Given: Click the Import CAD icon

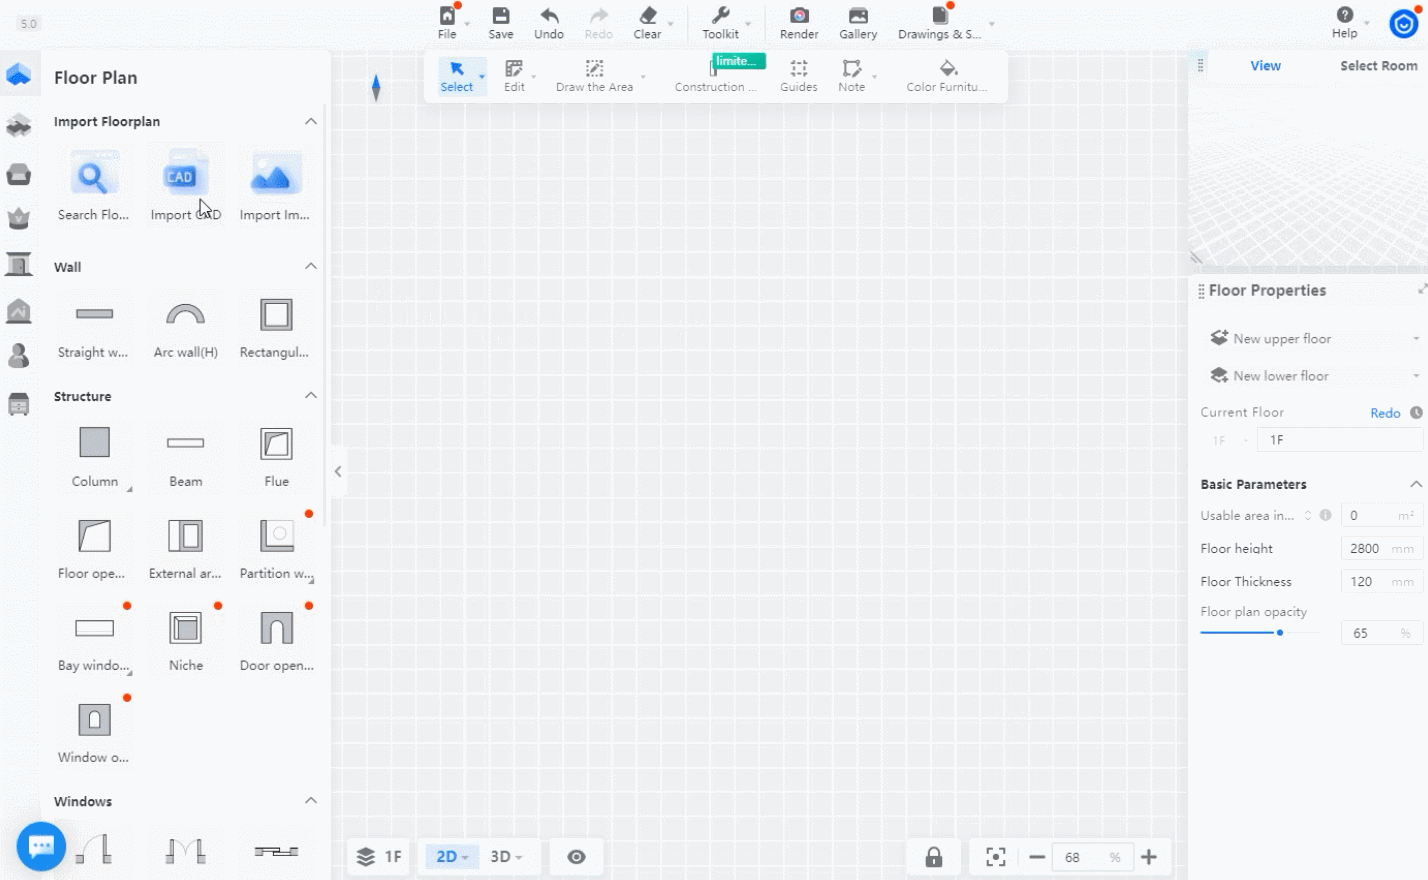Looking at the screenshot, I should 185,177.
